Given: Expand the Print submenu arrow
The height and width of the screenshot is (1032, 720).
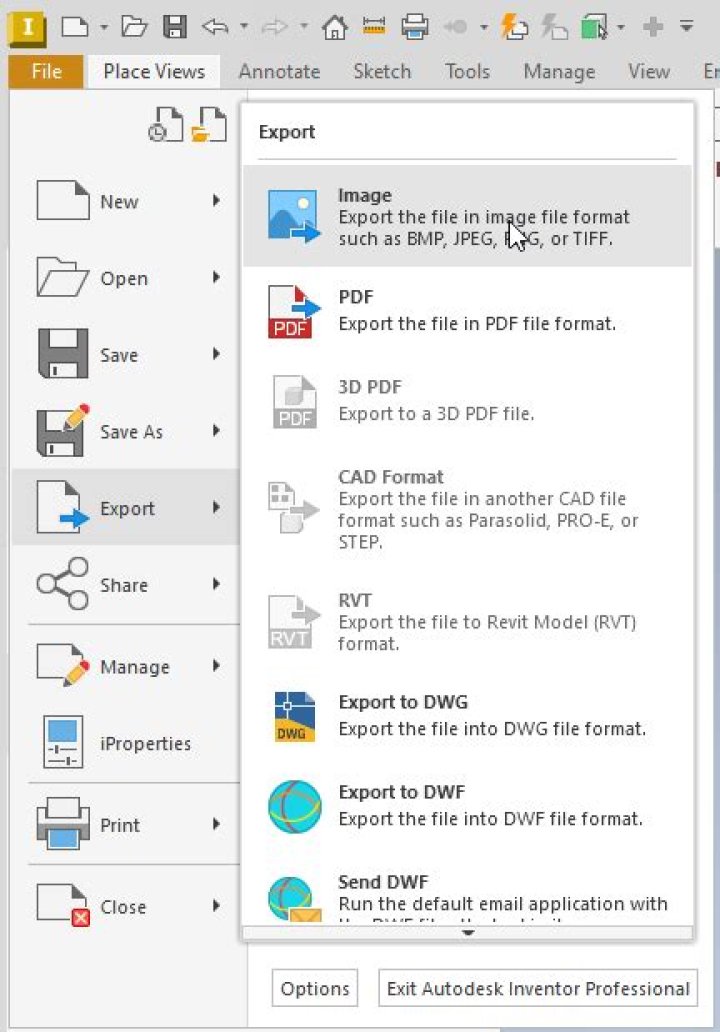Looking at the screenshot, I should [216, 824].
